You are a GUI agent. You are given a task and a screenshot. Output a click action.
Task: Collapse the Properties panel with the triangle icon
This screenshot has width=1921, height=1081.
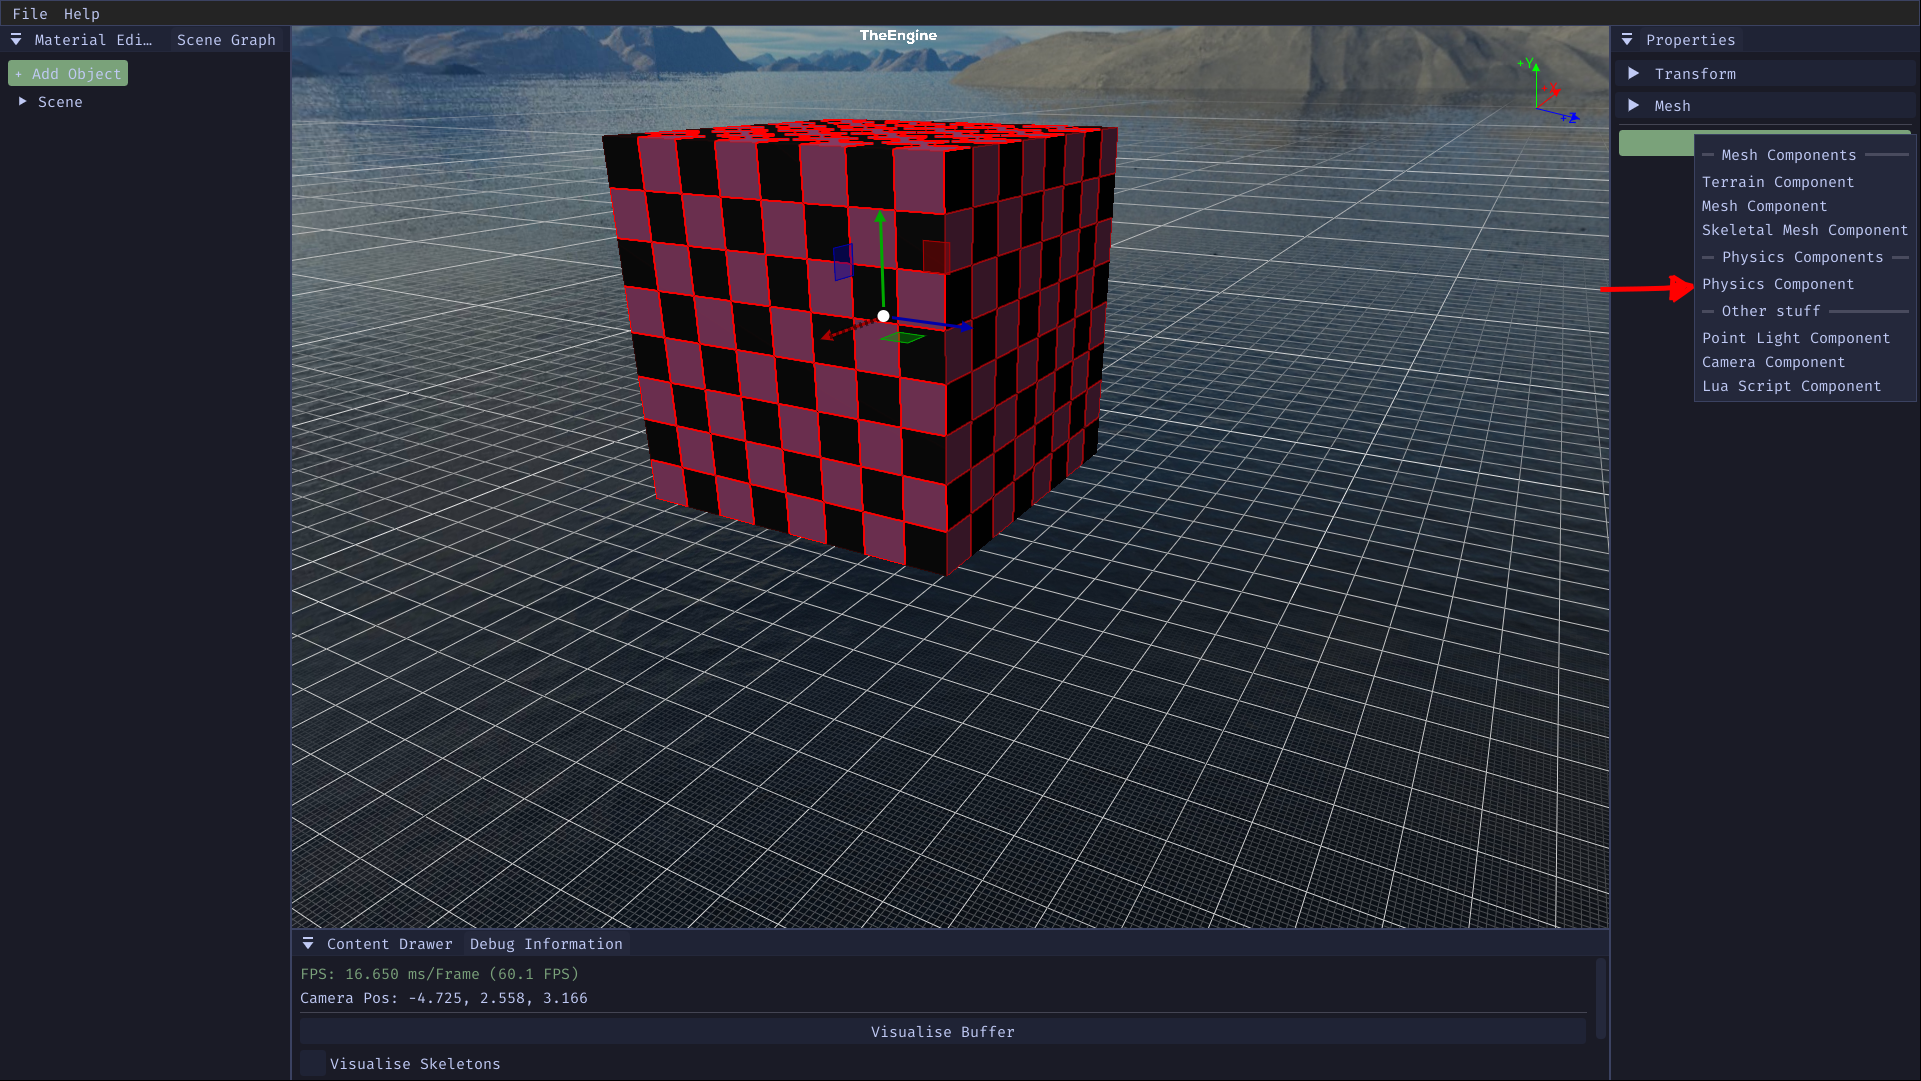pos(1627,40)
